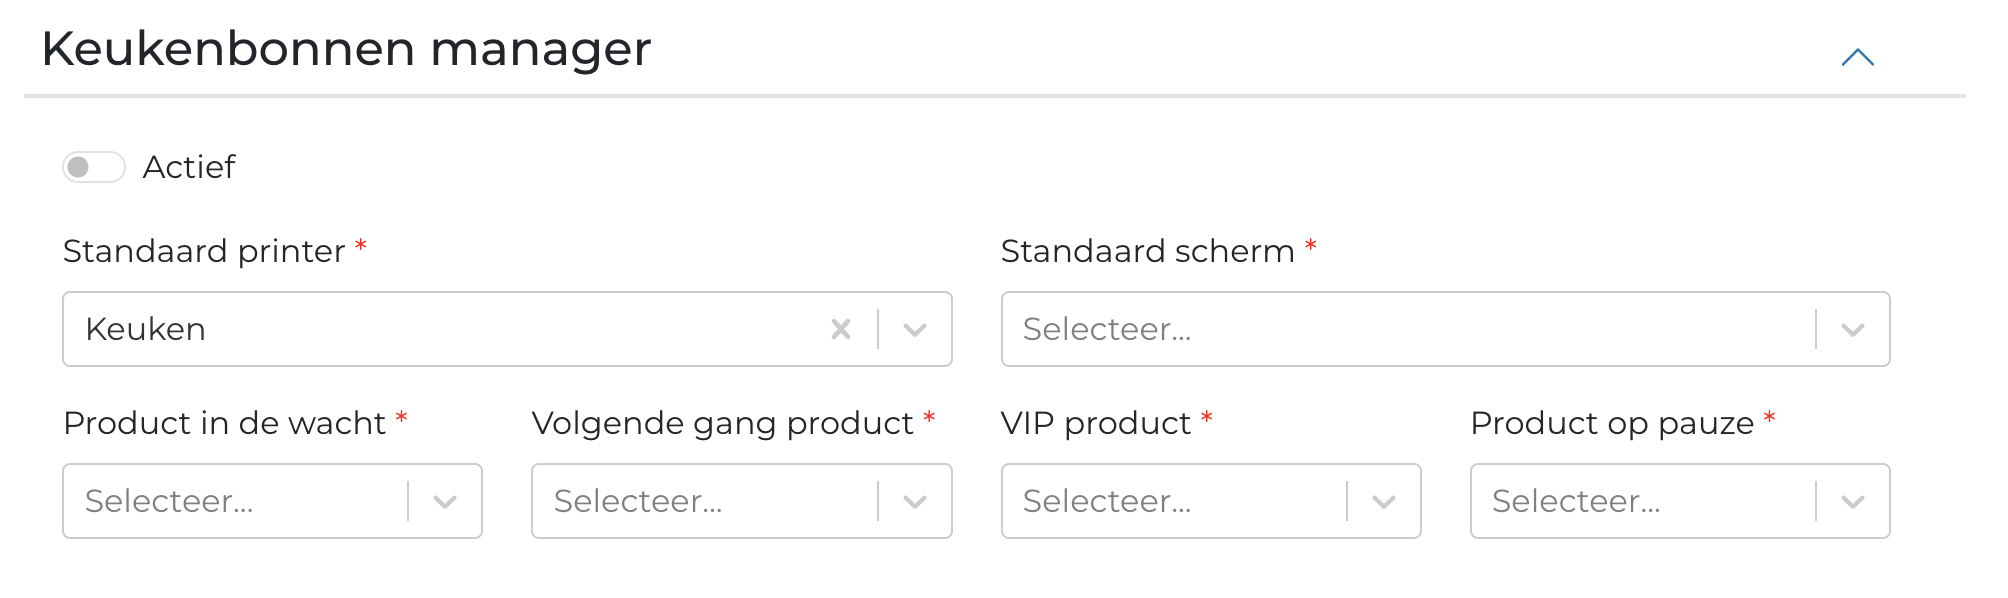Click the required asterisk beside VIP product
The width and height of the screenshot is (2008, 598).
pyautogui.click(x=1206, y=419)
